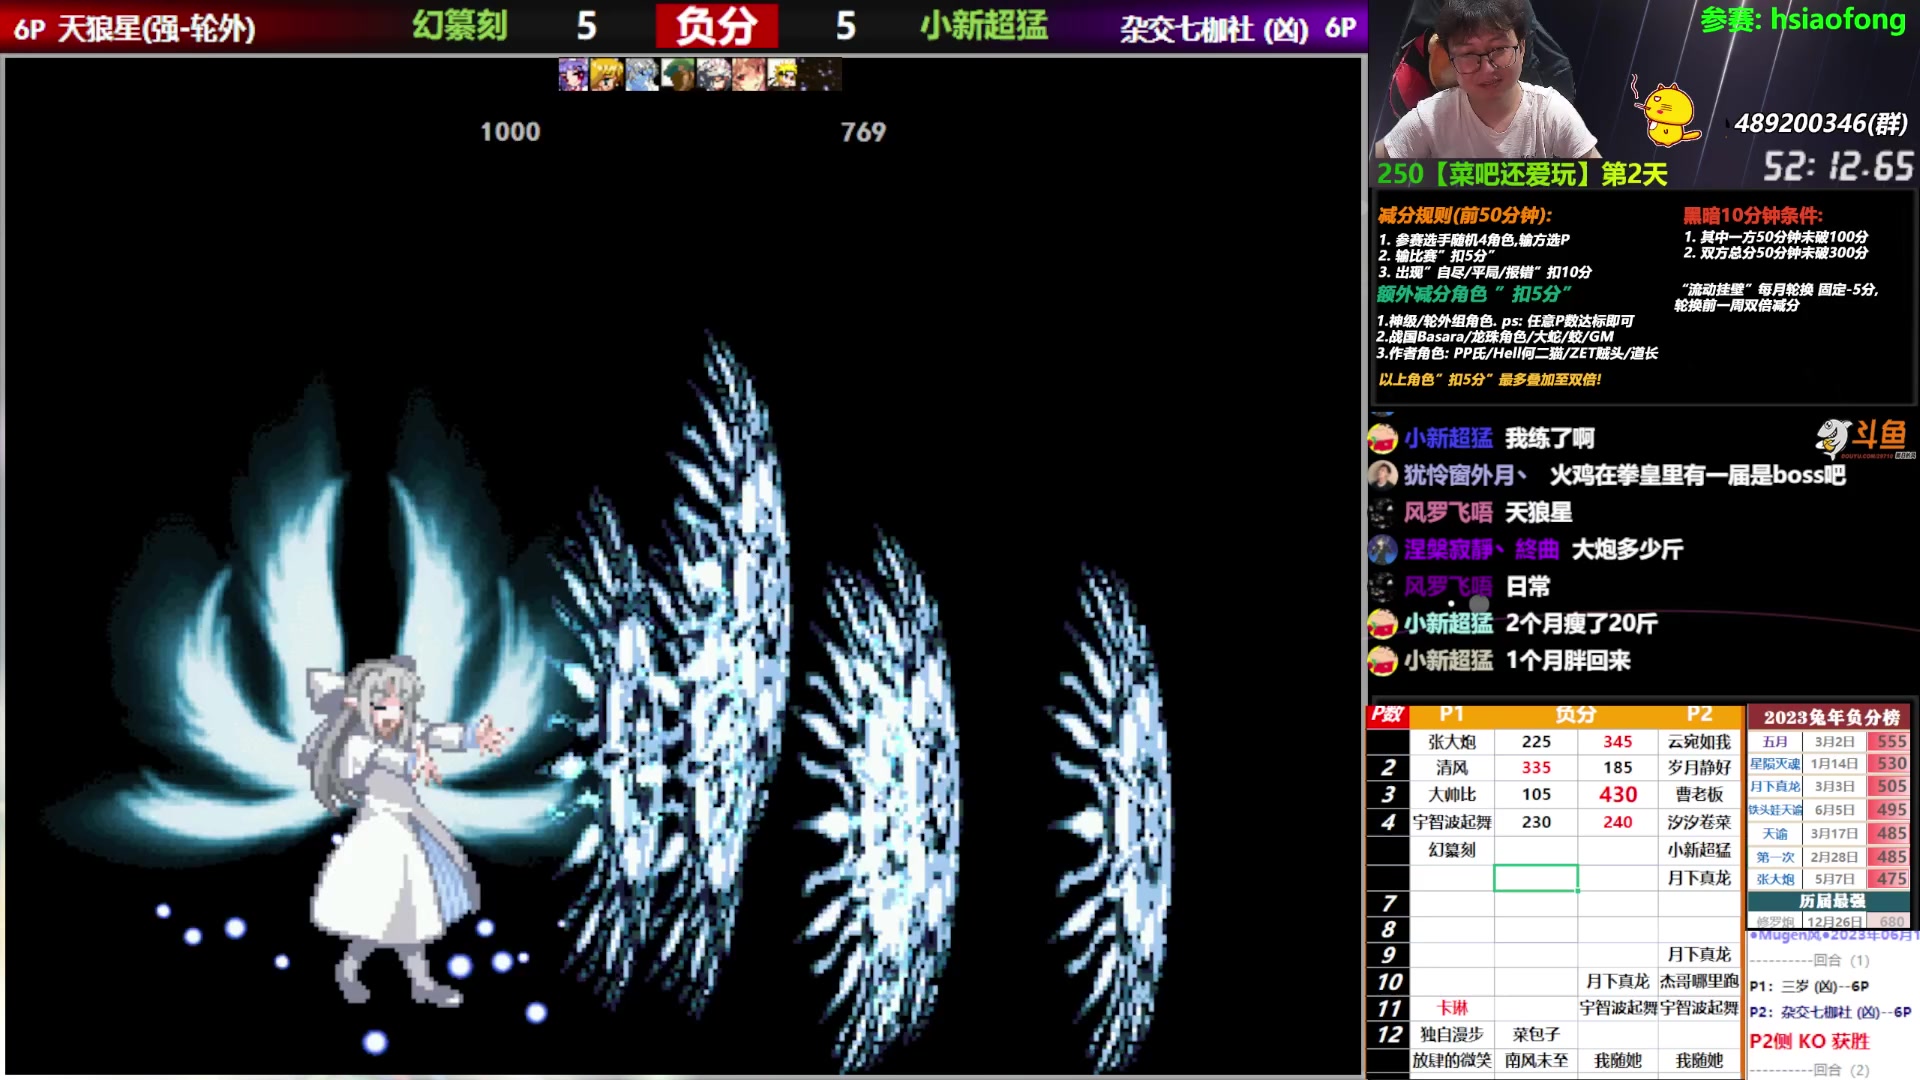1920x1080 pixels.
Task: Click the 2023兔年负分榜 title
Action: tap(1831, 717)
